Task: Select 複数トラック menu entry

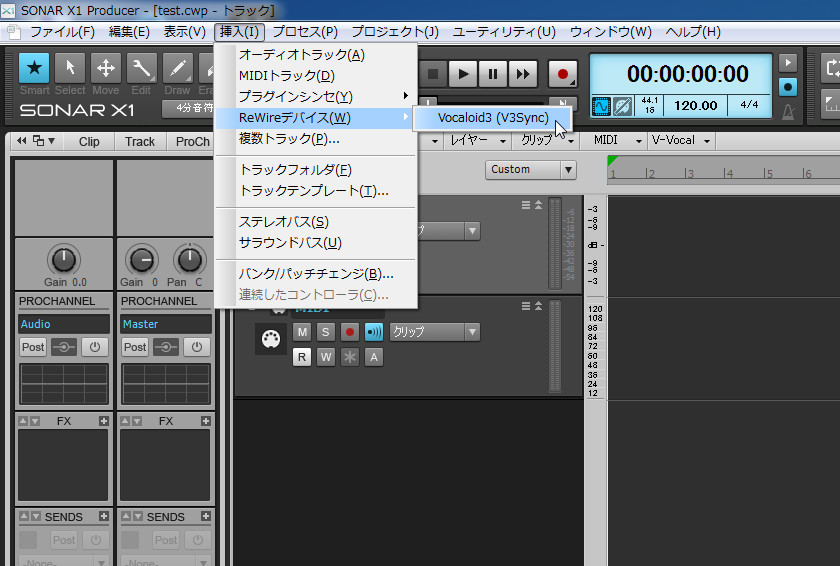Action: (316, 139)
